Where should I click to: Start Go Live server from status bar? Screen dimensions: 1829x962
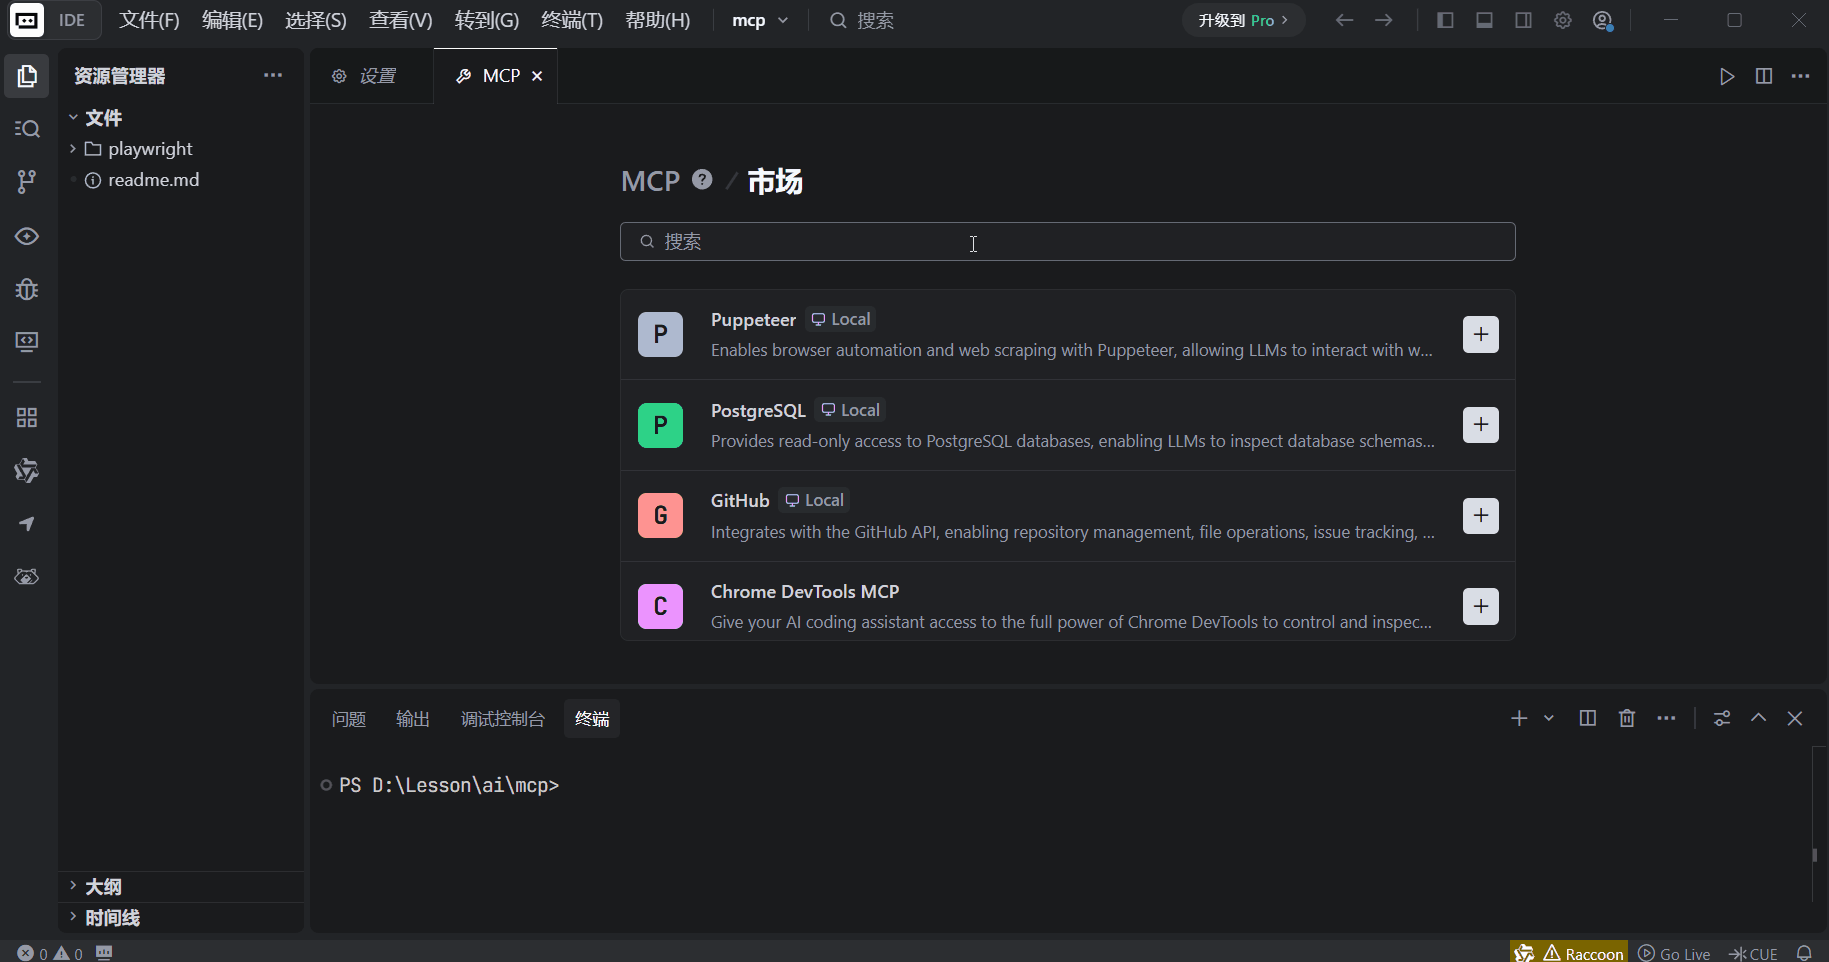point(1674,954)
